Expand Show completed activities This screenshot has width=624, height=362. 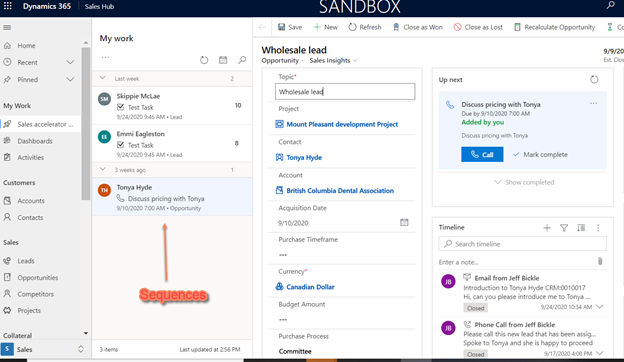pyautogui.click(x=524, y=182)
